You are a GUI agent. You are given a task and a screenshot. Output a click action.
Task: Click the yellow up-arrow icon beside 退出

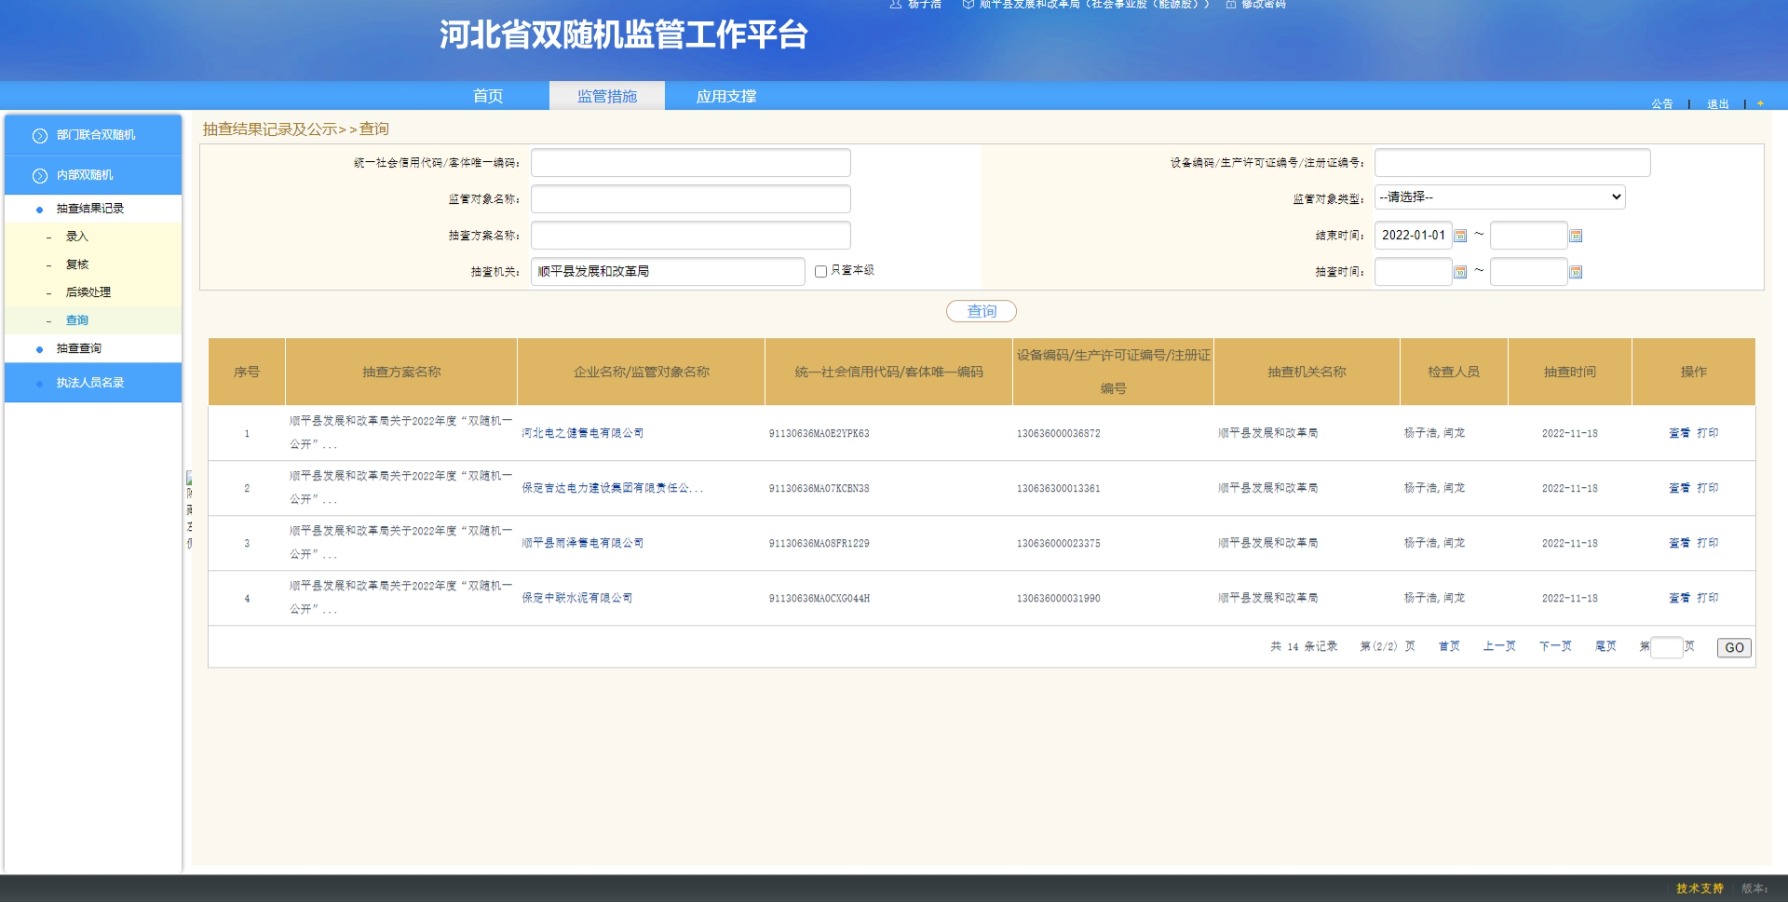tap(1760, 104)
